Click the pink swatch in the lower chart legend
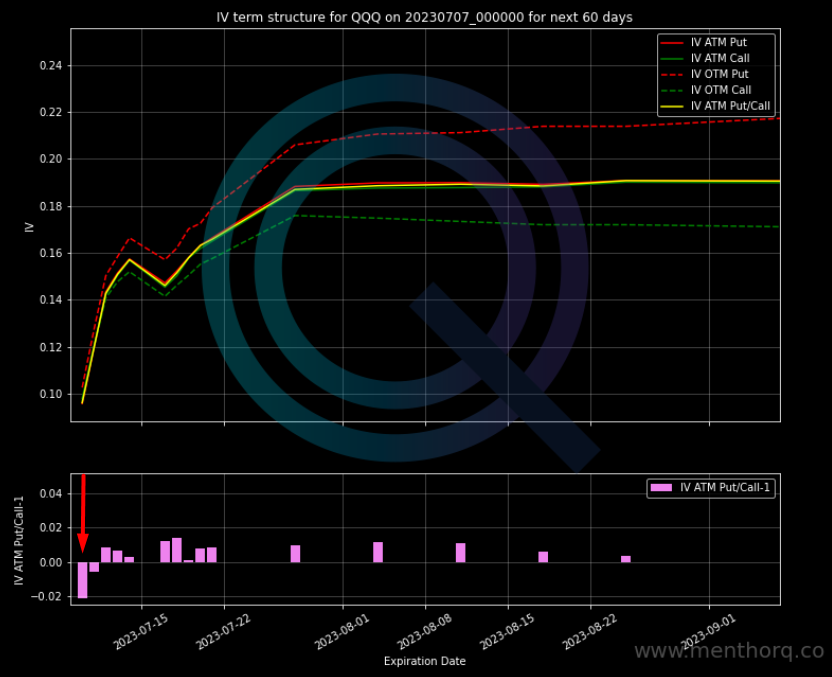 (661, 488)
